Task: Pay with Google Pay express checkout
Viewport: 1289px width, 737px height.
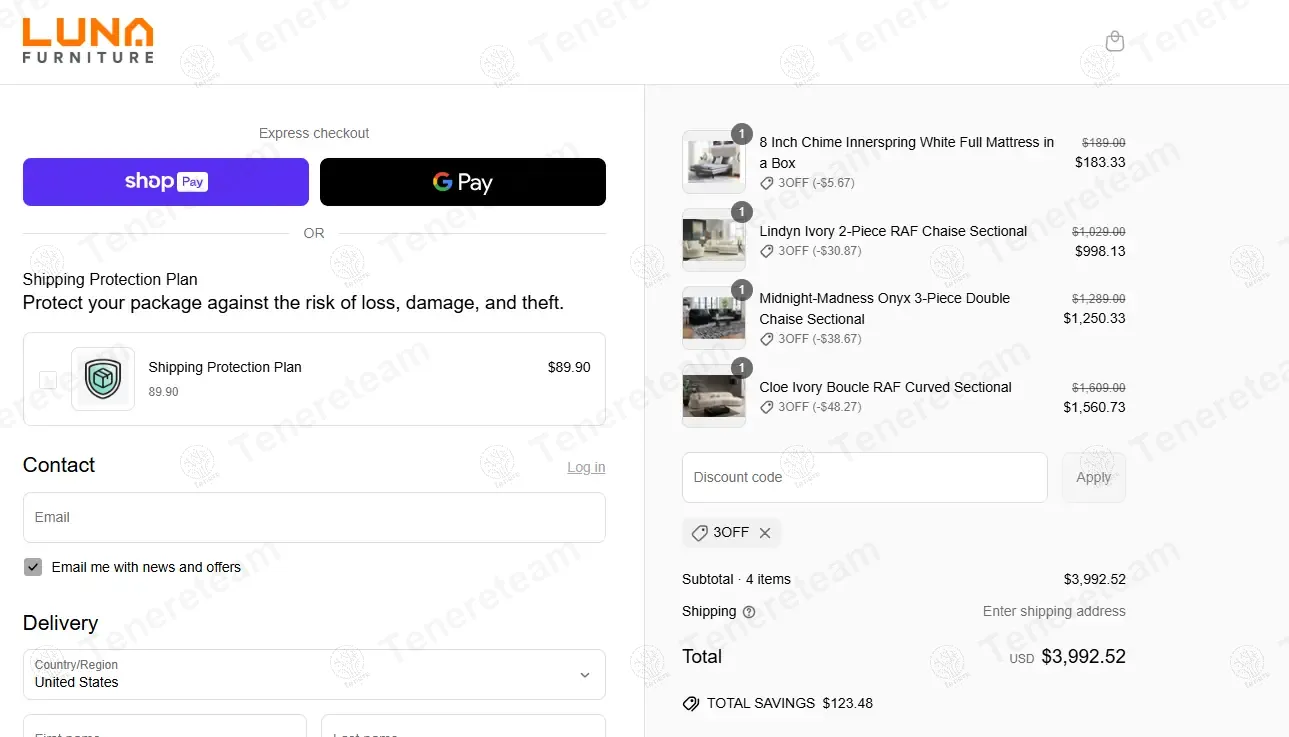Action: (462, 182)
